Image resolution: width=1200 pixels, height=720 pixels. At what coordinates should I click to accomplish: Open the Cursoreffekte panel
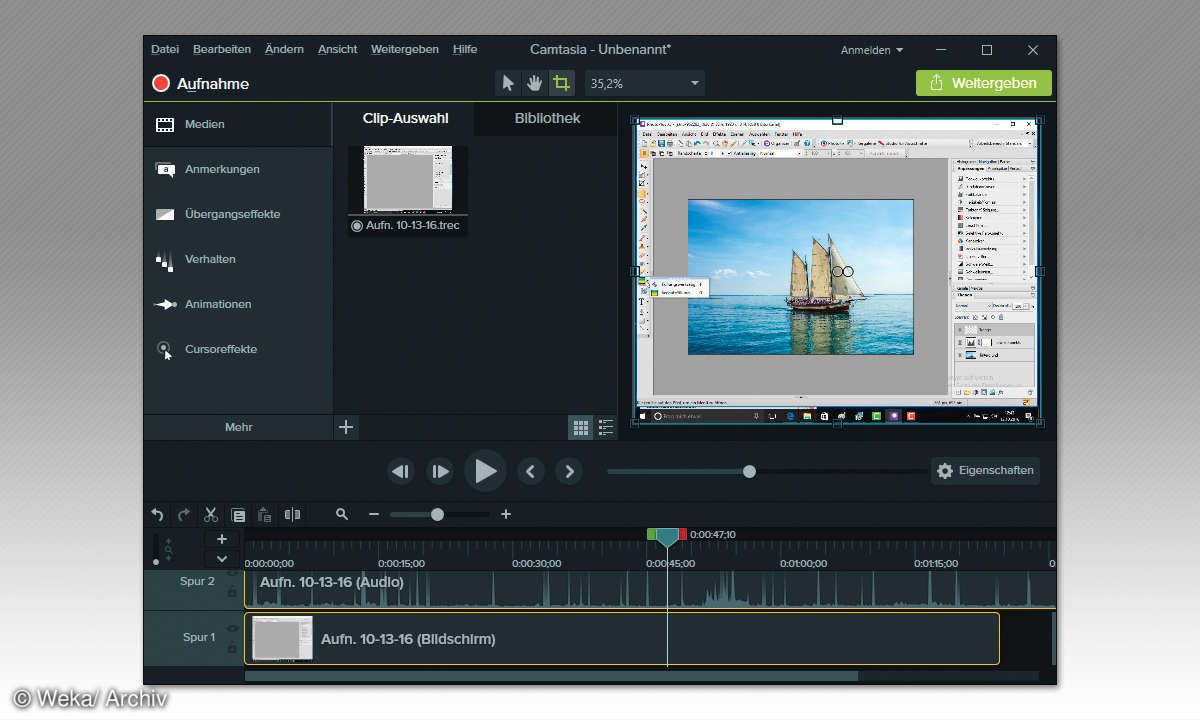pos(238,350)
